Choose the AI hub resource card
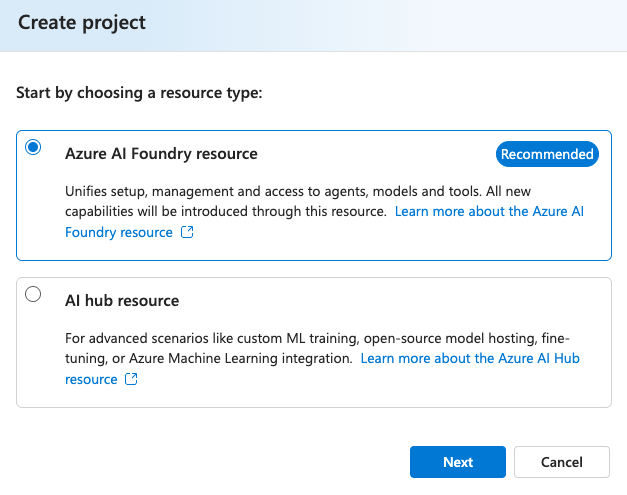Screen dimensions: 627x495 click(x=314, y=343)
